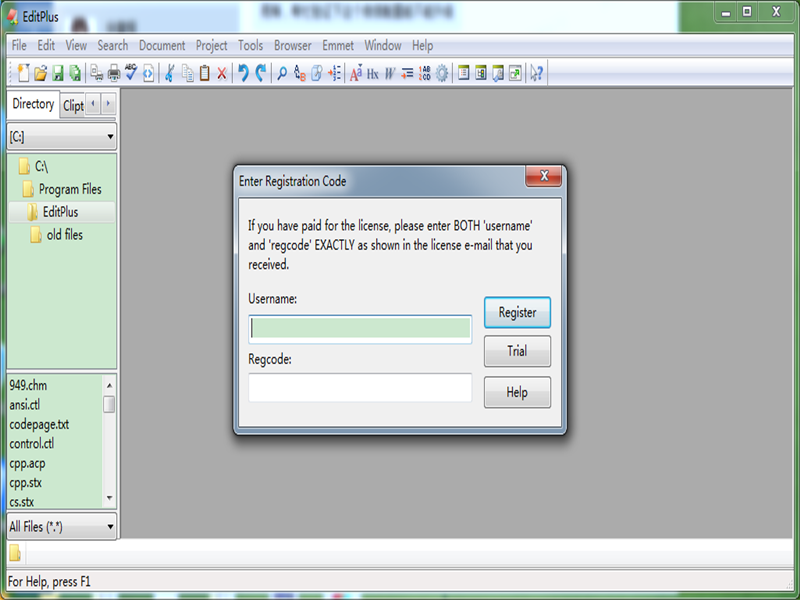Click the Save icon in toolbar
This screenshot has width=800, height=600.
pos(58,73)
